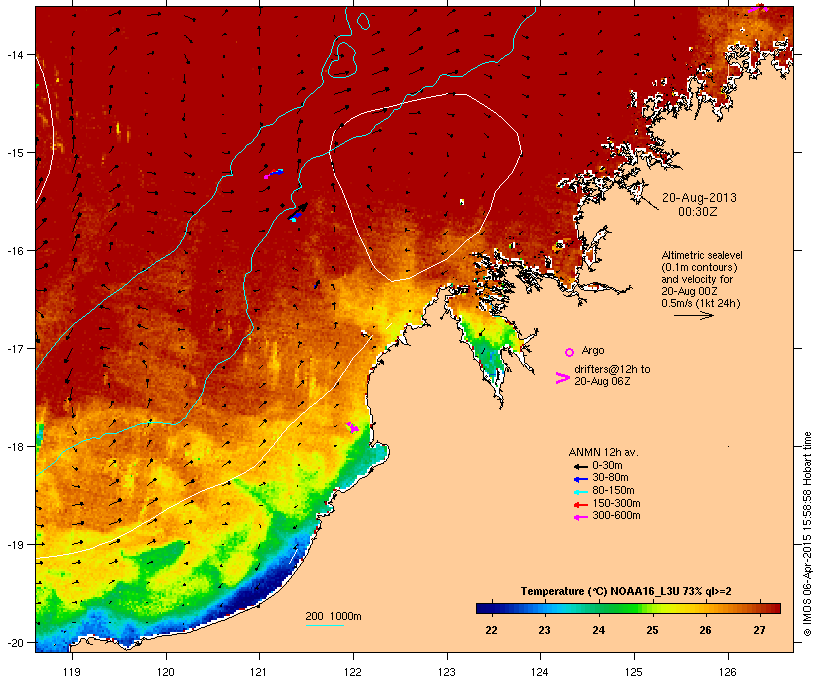Viewport: 820px width, 680px height.
Task: Click the '20-Aug 00Z' caption line
Action: point(689,291)
